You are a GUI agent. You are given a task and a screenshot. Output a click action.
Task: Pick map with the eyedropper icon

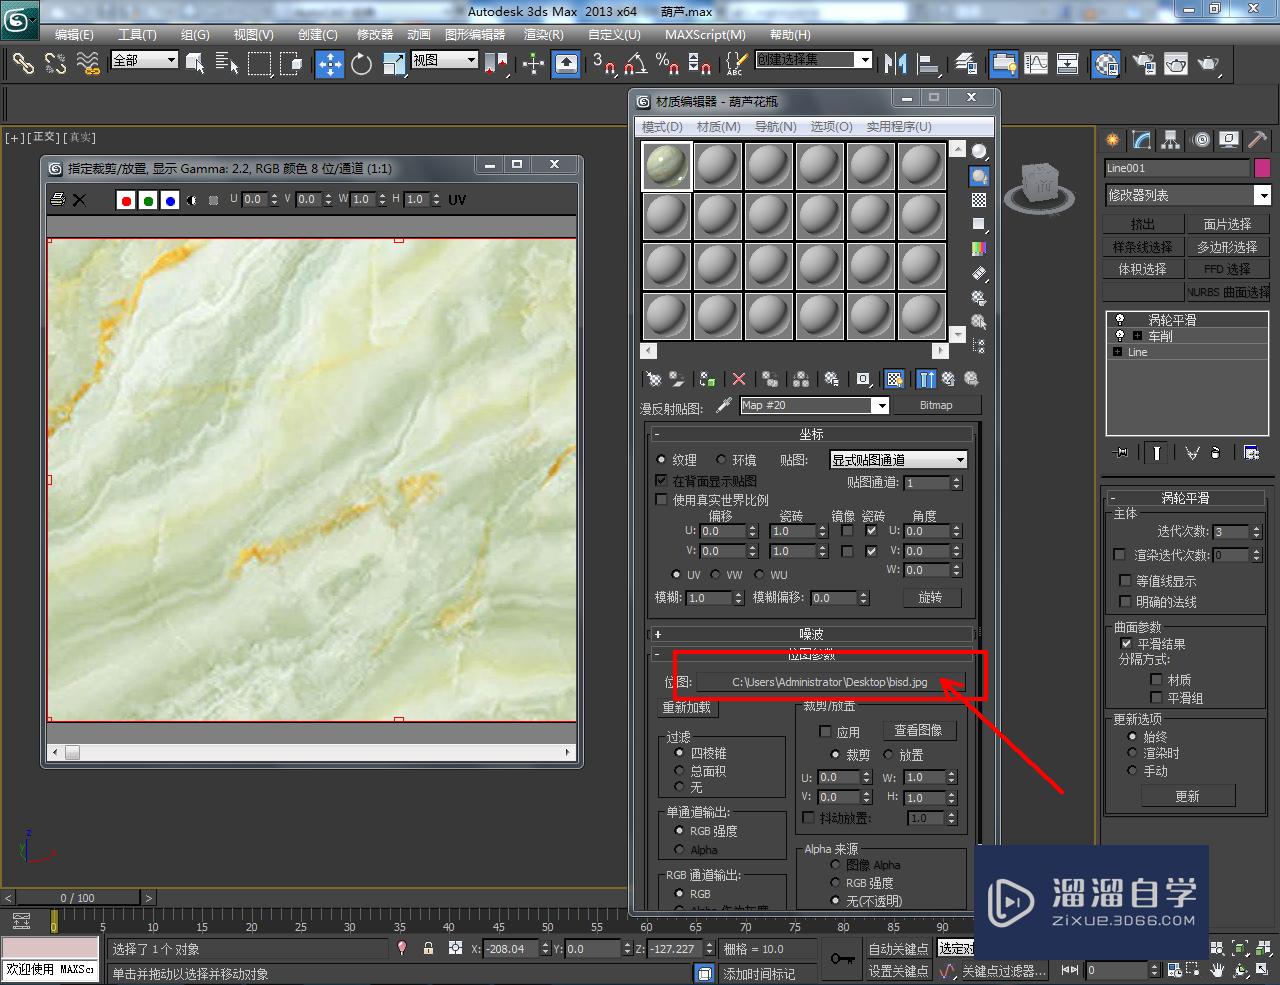(723, 405)
